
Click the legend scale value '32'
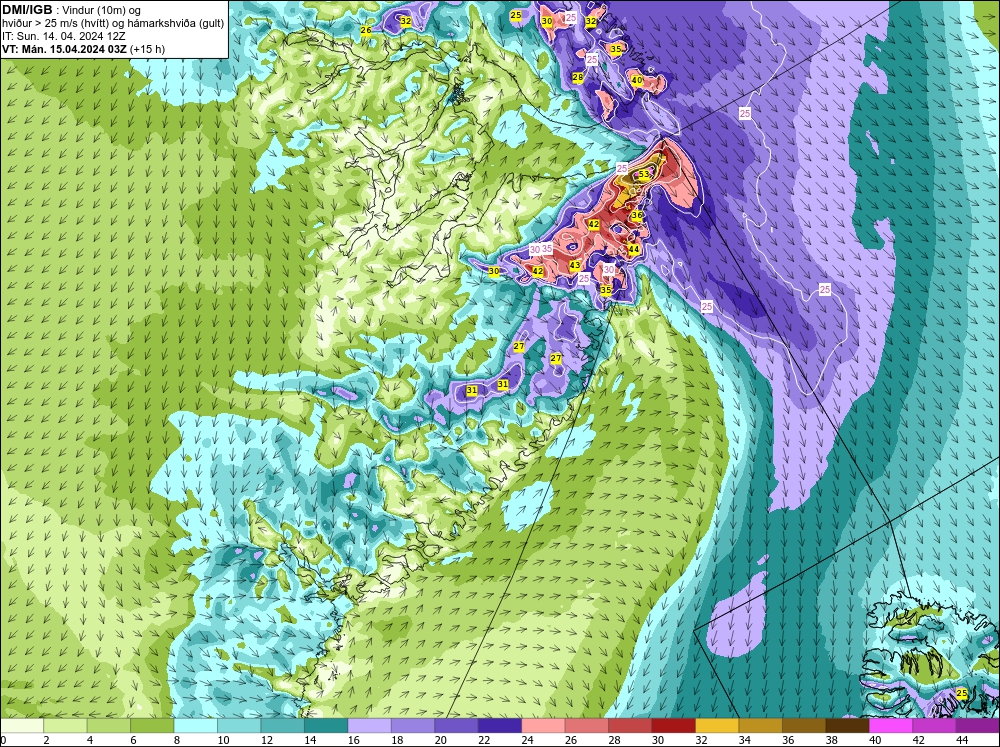tap(700, 740)
